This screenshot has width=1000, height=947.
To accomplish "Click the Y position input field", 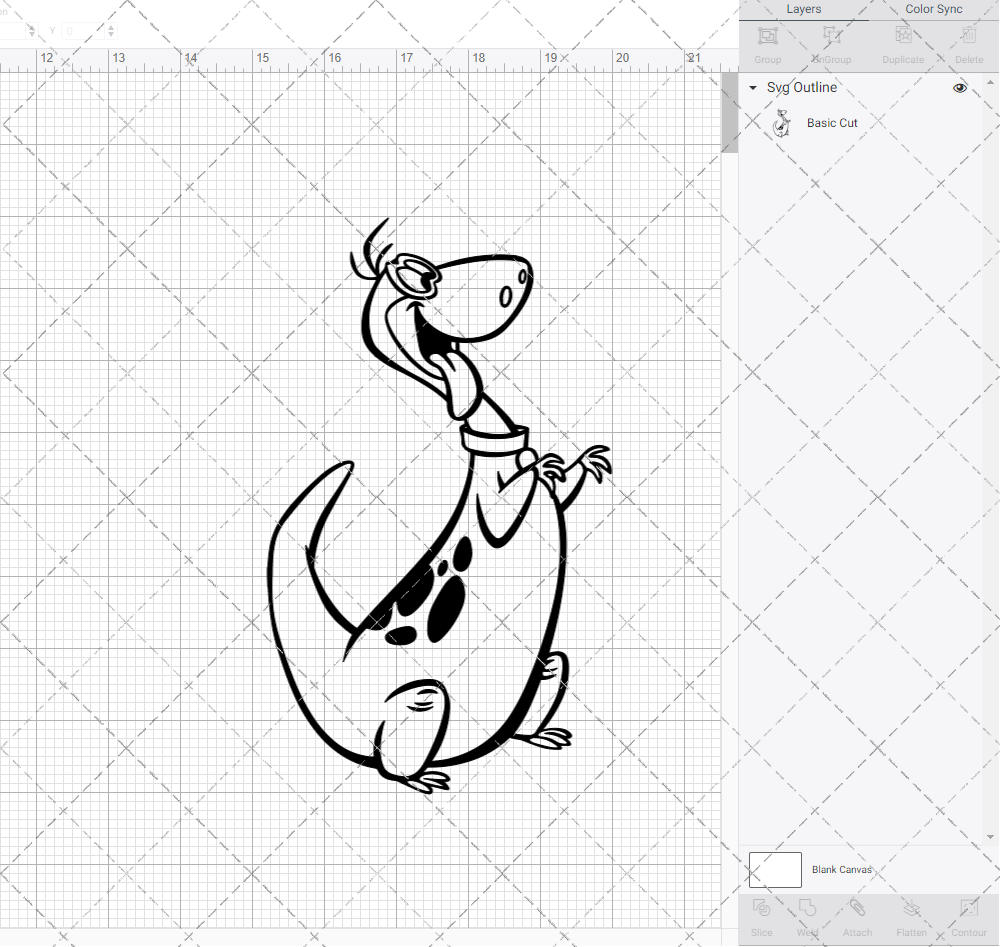I will point(84,31).
